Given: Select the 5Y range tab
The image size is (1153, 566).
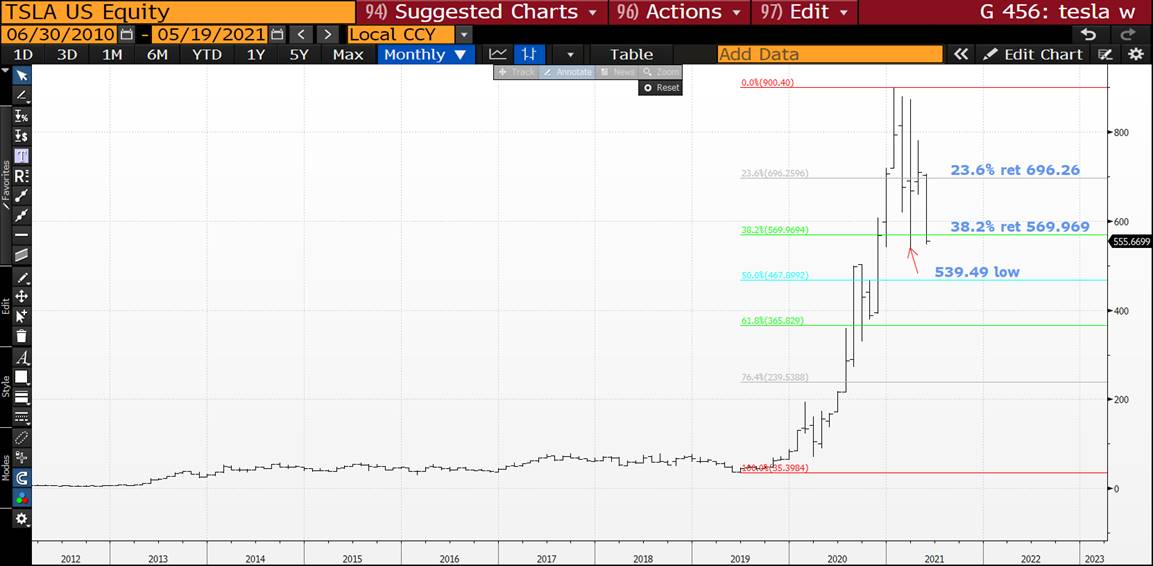Looking at the screenshot, I should [299, 54].
